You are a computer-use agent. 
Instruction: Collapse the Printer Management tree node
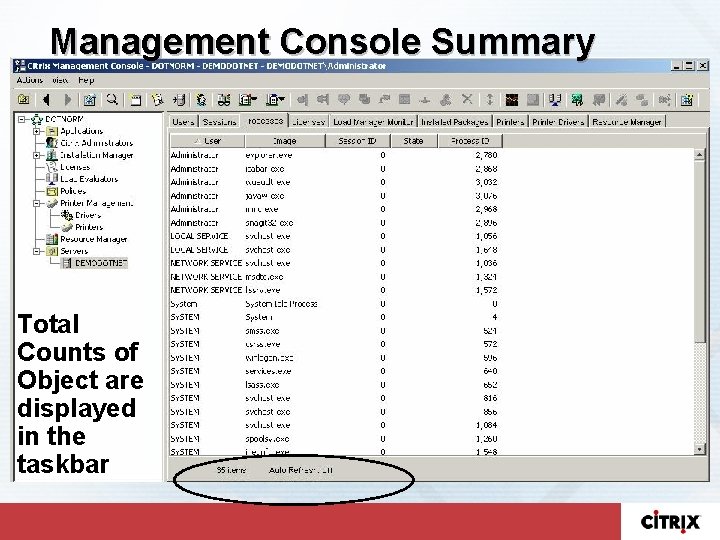(36, 203)
